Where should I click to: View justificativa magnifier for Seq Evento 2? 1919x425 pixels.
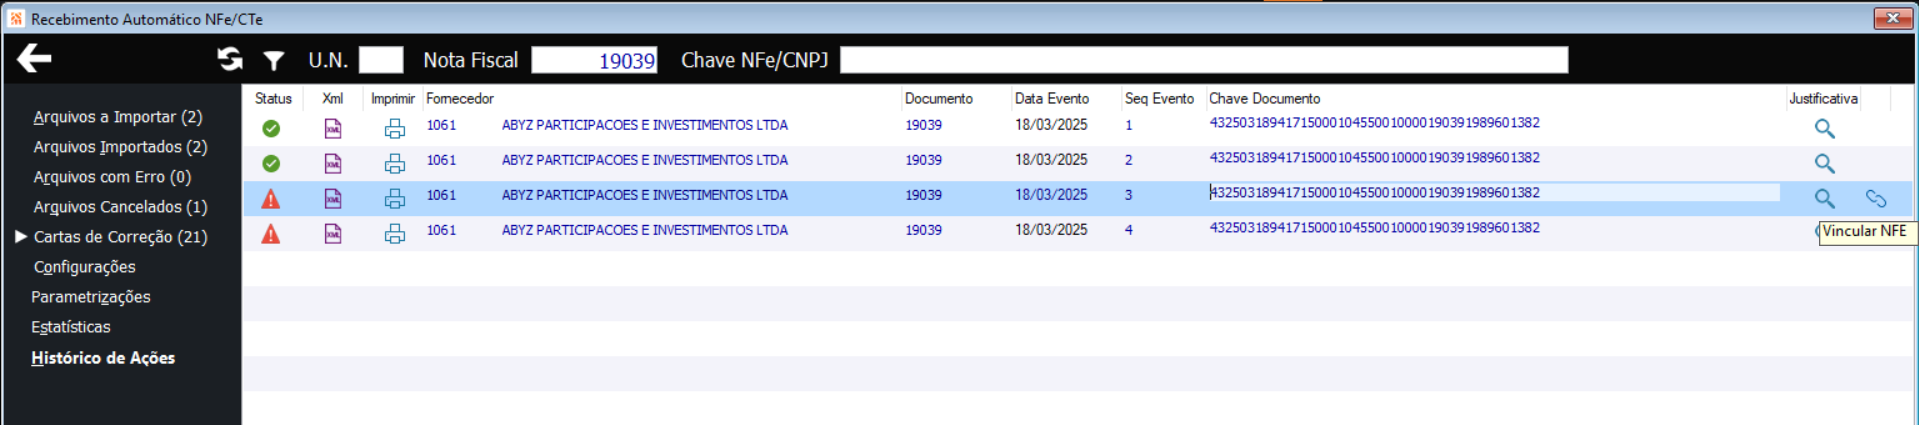(x=1825, y=163)
